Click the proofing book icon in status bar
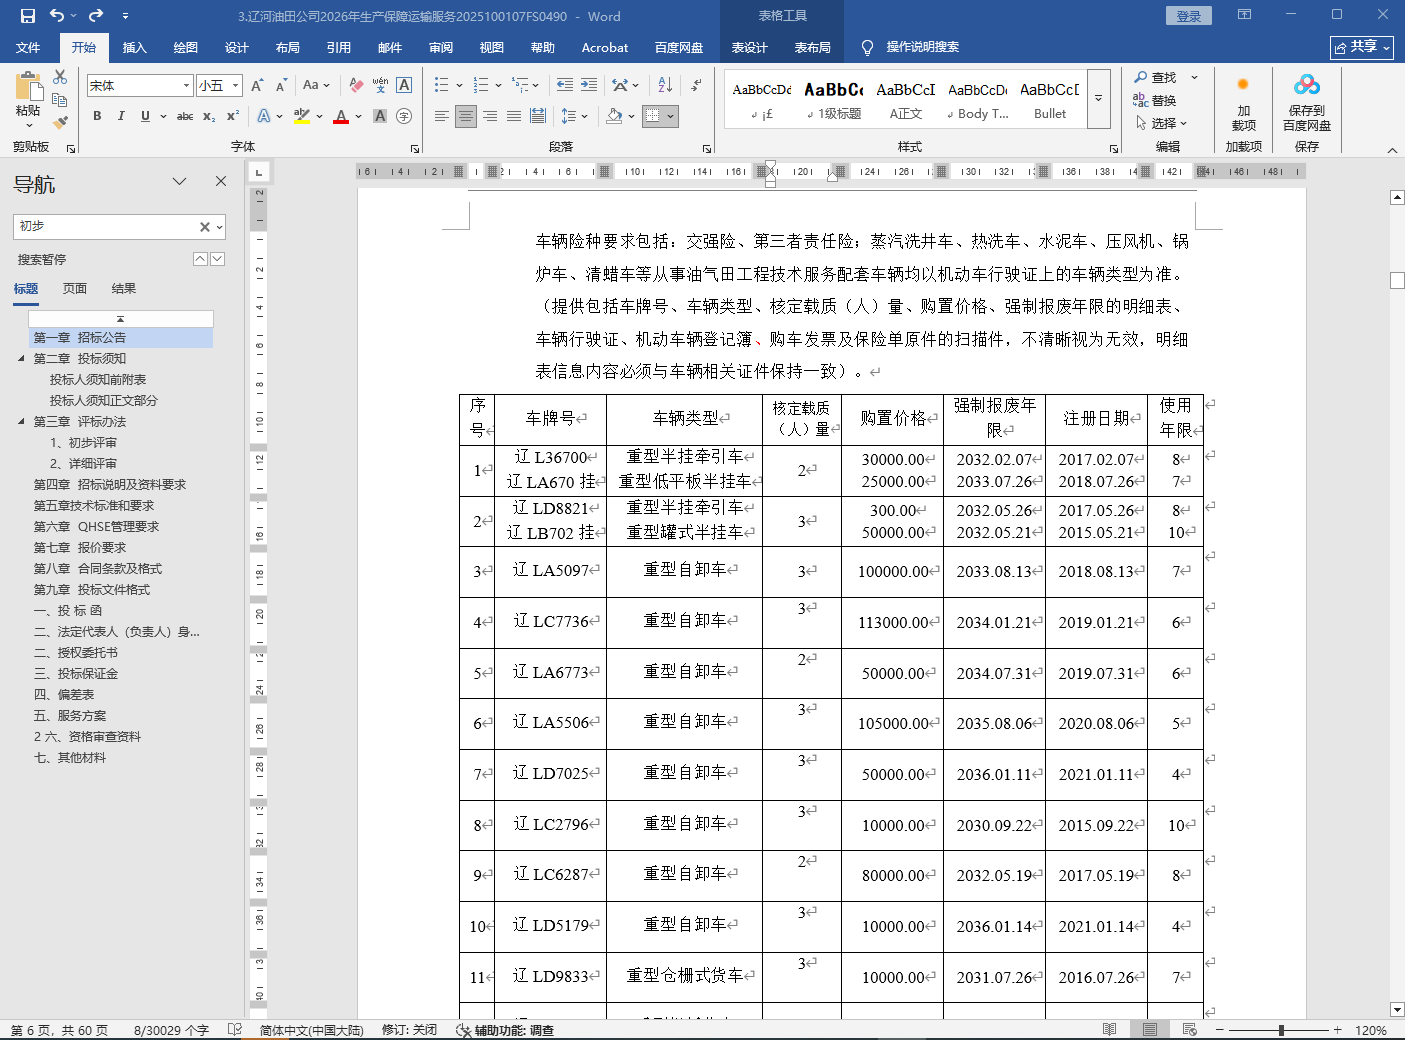The width and height of the screenshot is (1405, 1040). pyautogui.click(x=235, y=1029)
